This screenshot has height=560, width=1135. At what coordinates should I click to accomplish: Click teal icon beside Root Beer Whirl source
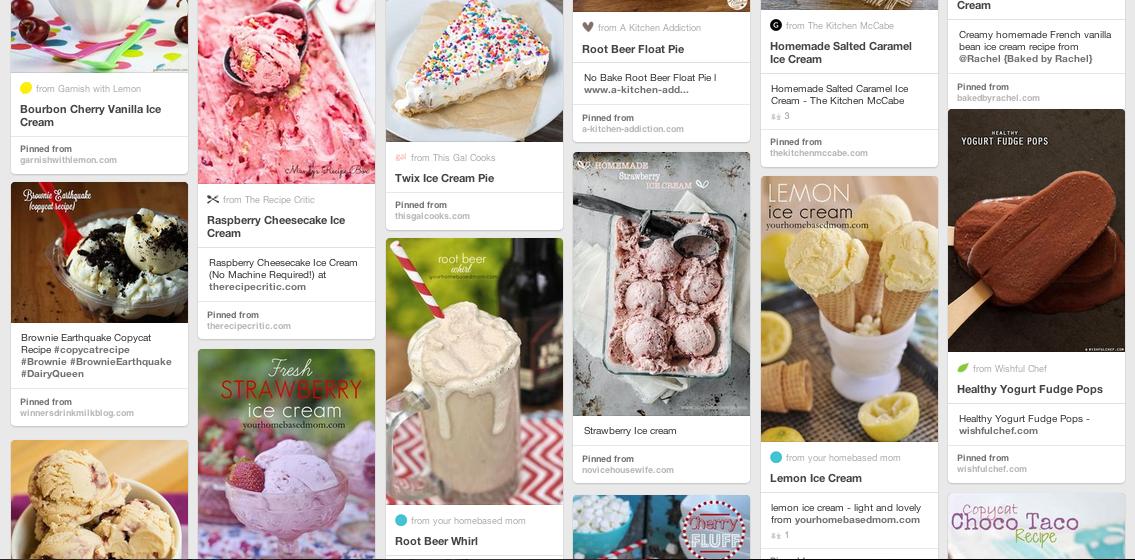(x=401, y=520)
